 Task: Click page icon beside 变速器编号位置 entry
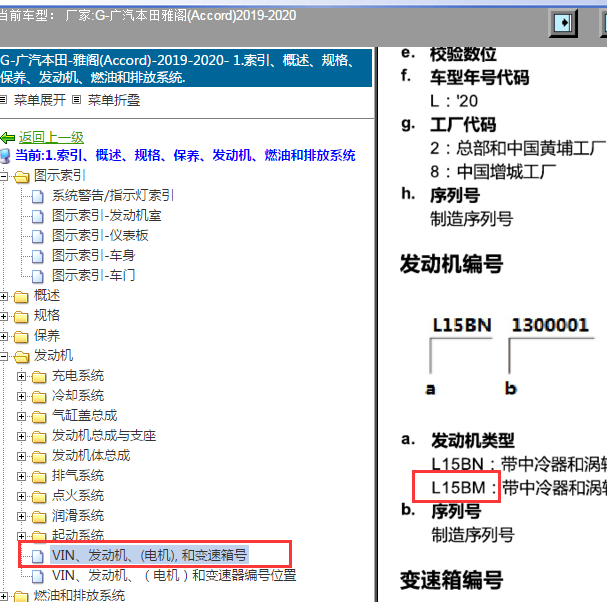pos(38,576)
